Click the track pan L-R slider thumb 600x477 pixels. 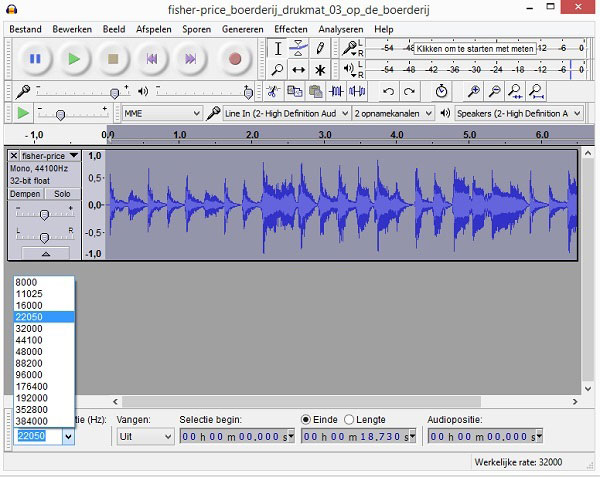(44, 238)
